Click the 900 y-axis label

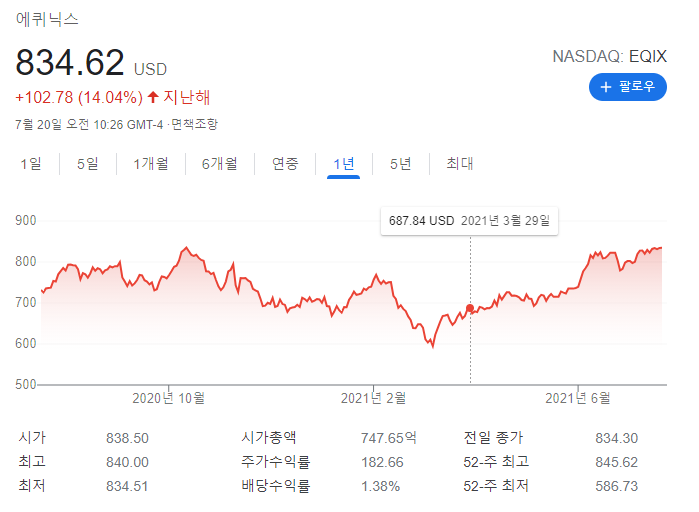click(x=26, y=220)
